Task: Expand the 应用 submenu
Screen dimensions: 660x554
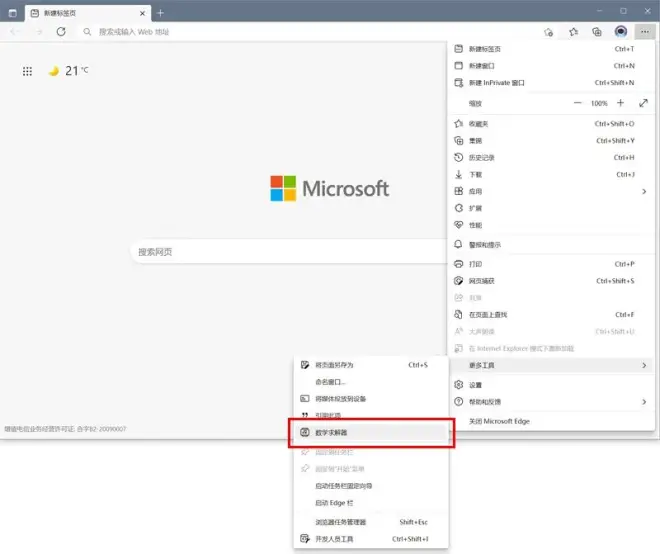Action: pyautogui.click(x=551, y=191)
